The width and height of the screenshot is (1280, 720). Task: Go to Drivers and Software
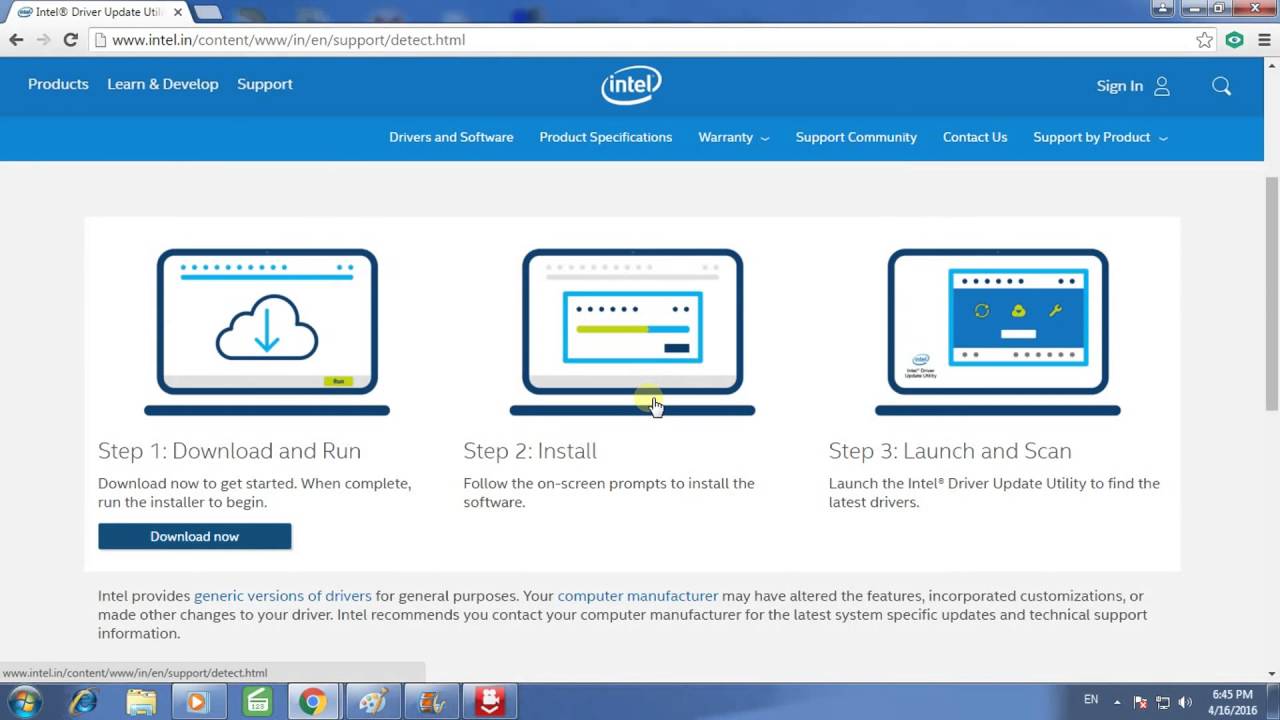pos(451,137)
